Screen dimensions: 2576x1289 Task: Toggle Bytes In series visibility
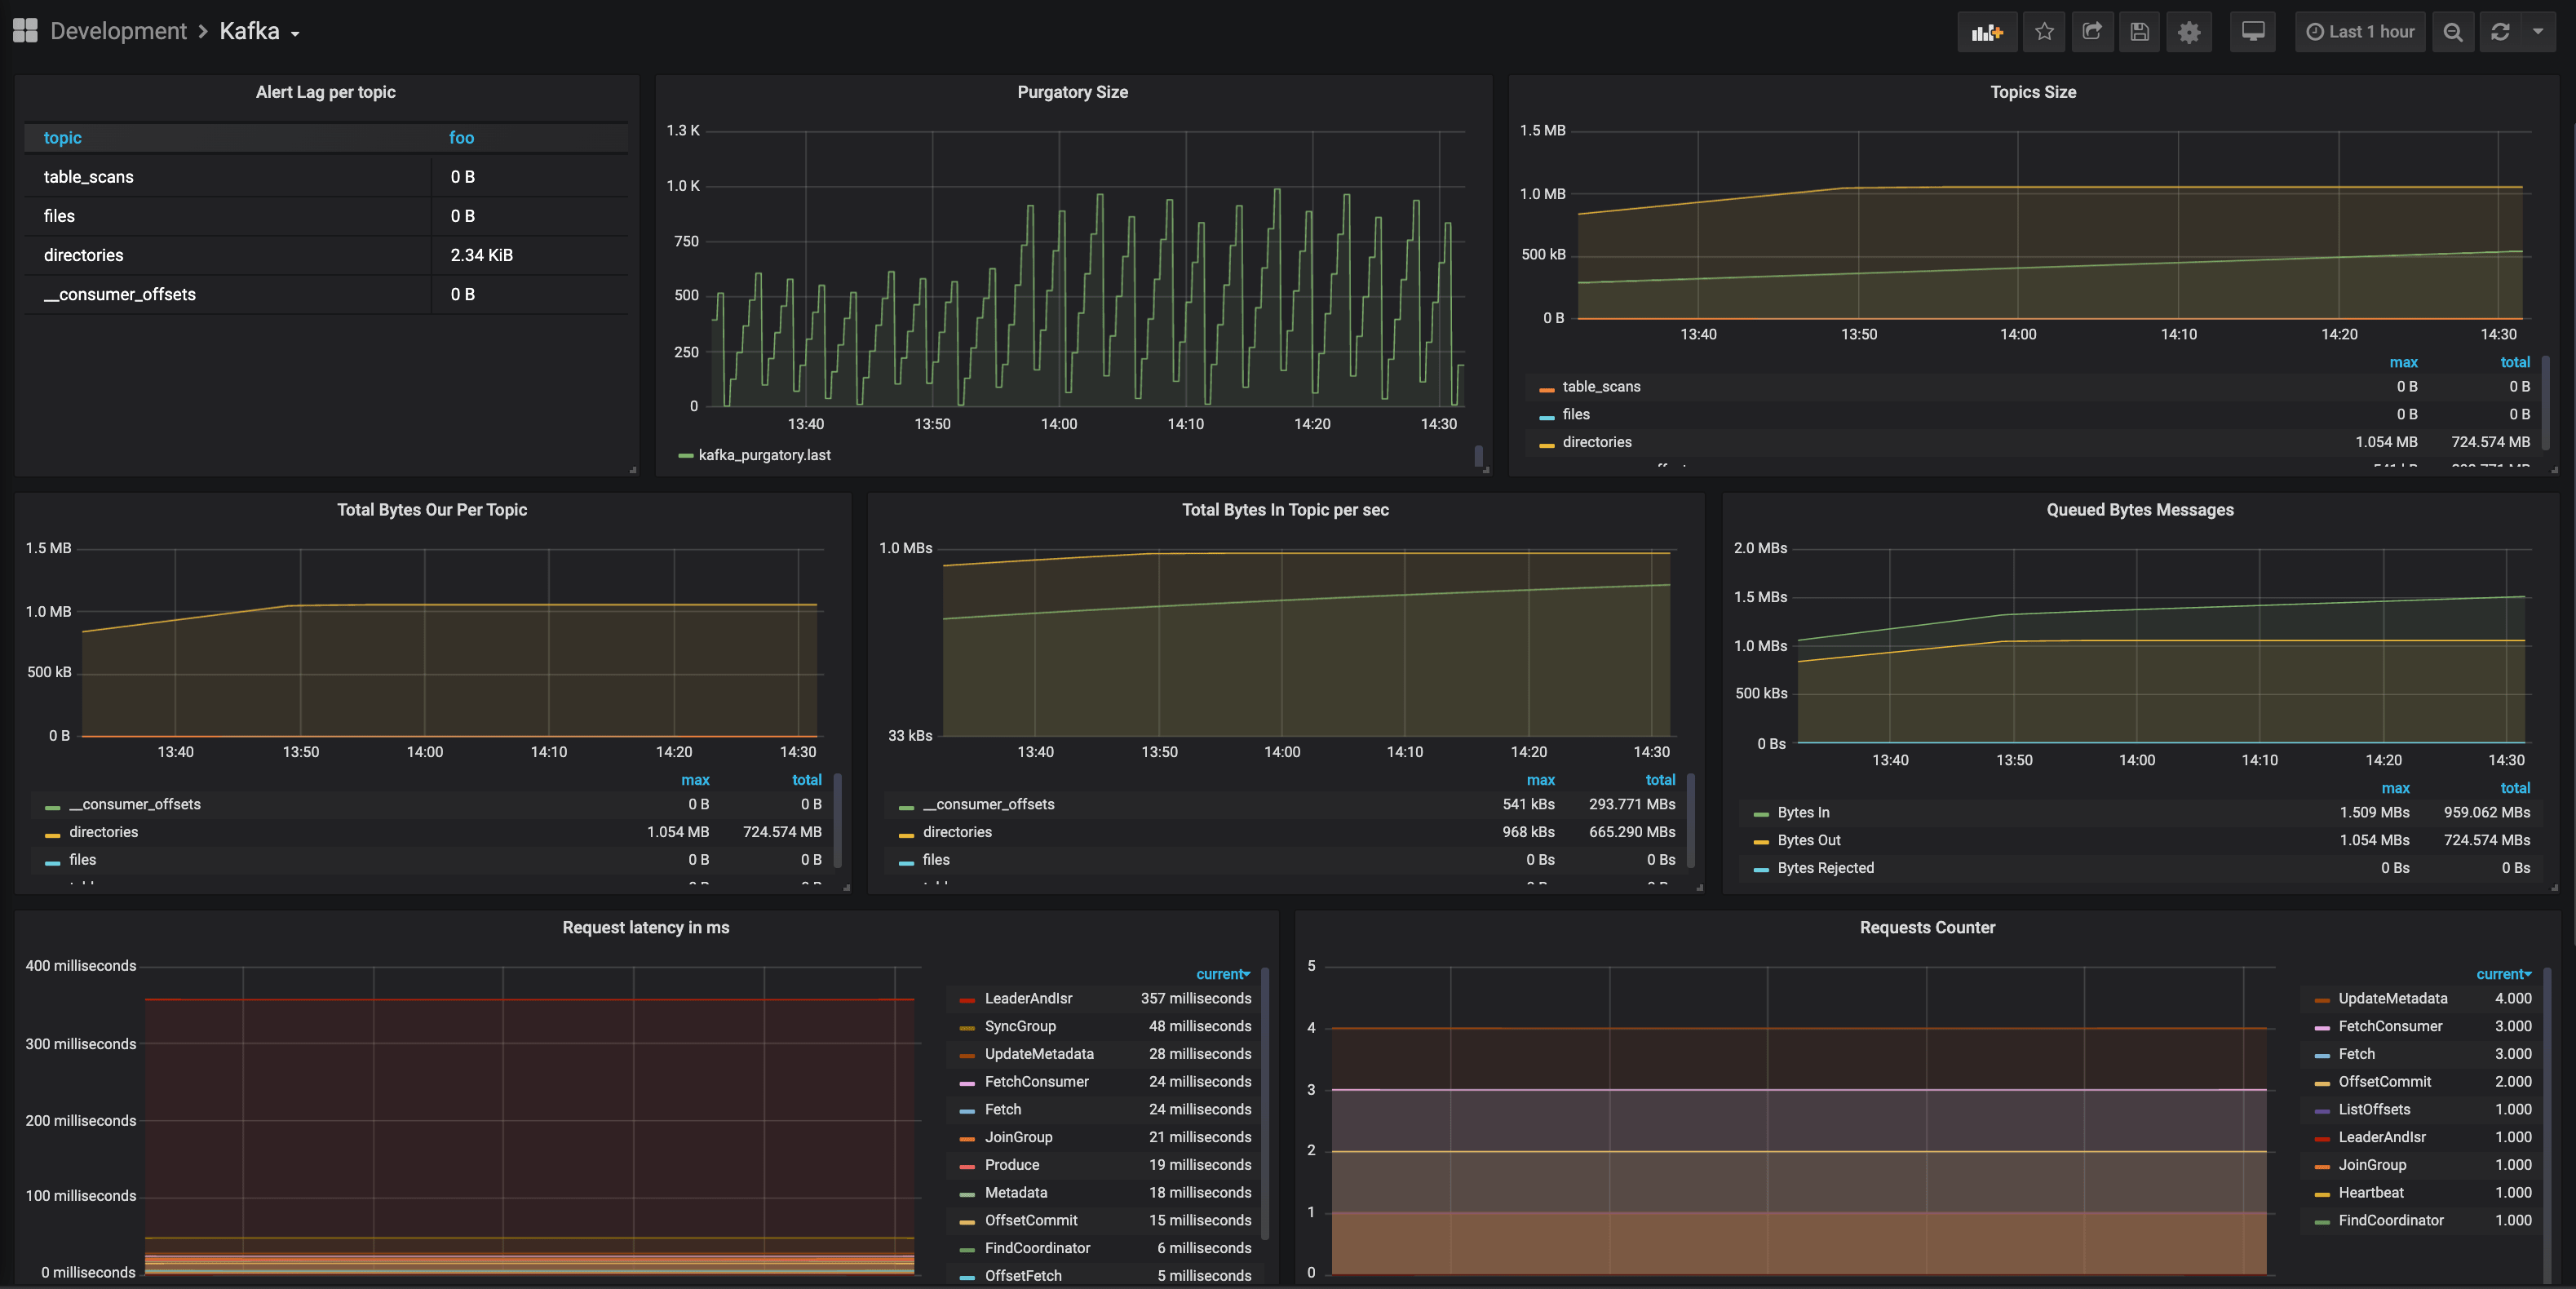[x=1803, y=813]
